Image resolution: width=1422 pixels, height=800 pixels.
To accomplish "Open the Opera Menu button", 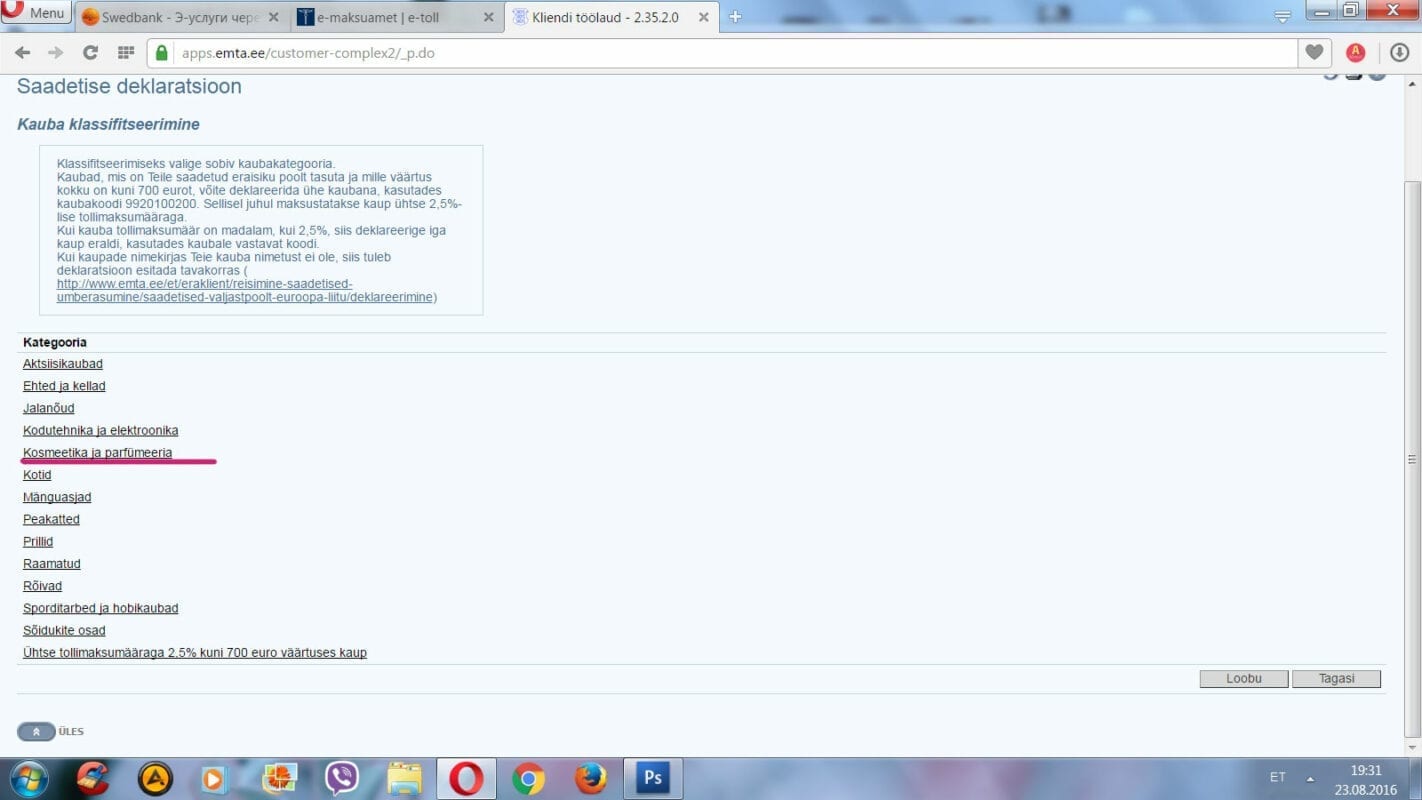I will pos(36,13).
